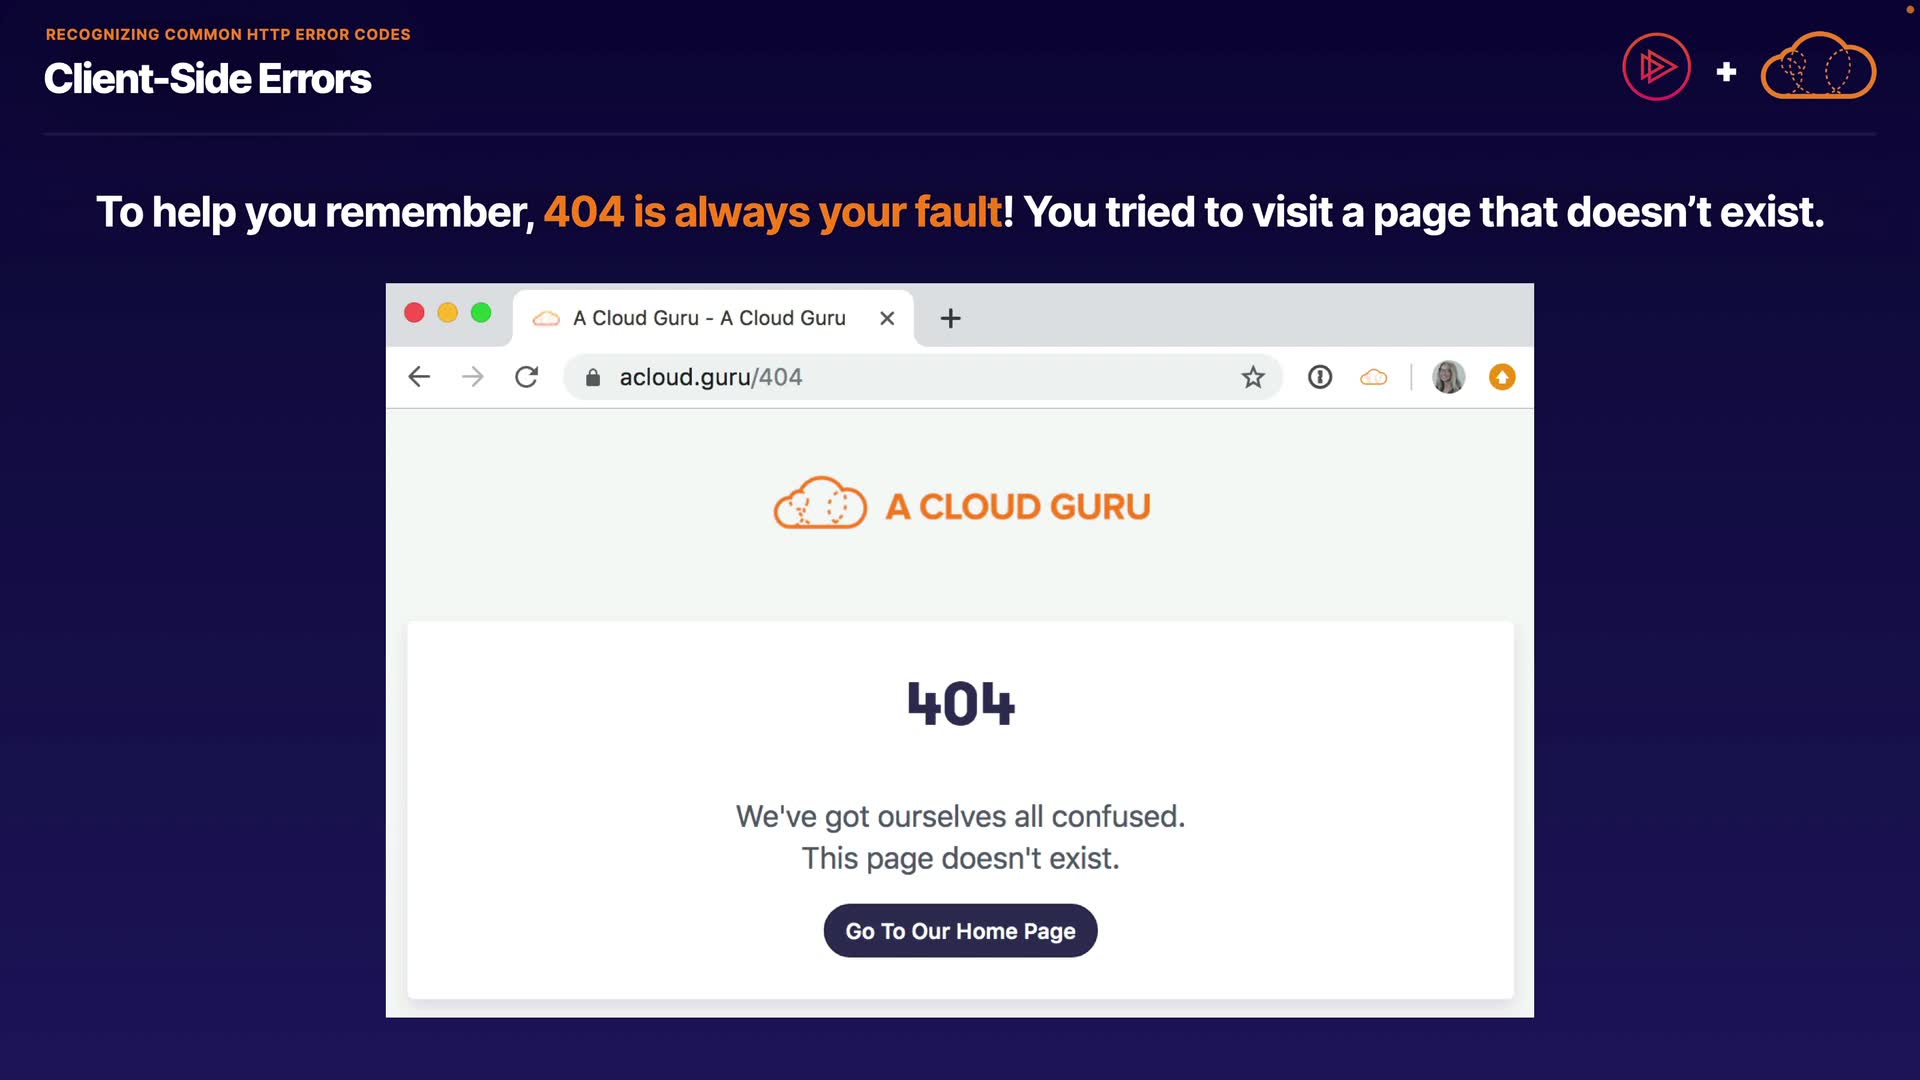
Task: Close the A Cloud Guru tab
Action: pos(887,318)
